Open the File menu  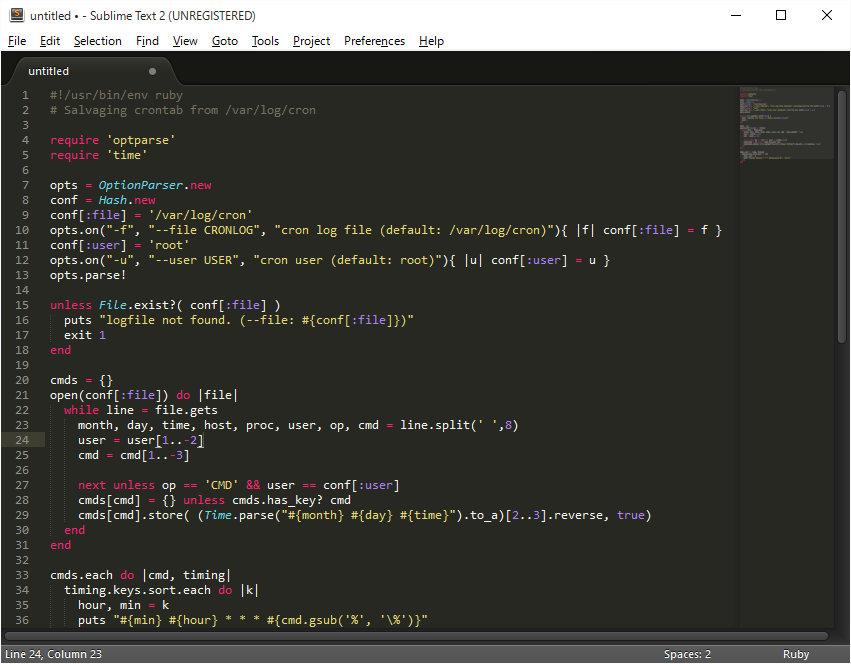(x=17, y=41)
